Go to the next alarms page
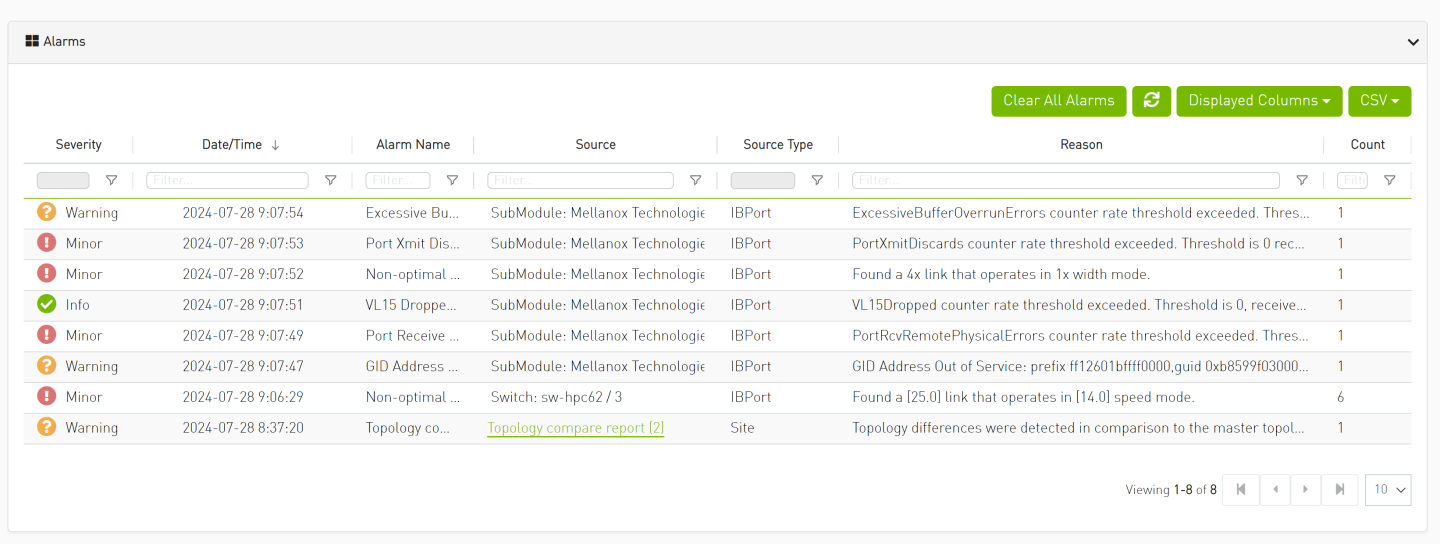The width and height of the screenshot is (1440, 544). click(1304, 490)
